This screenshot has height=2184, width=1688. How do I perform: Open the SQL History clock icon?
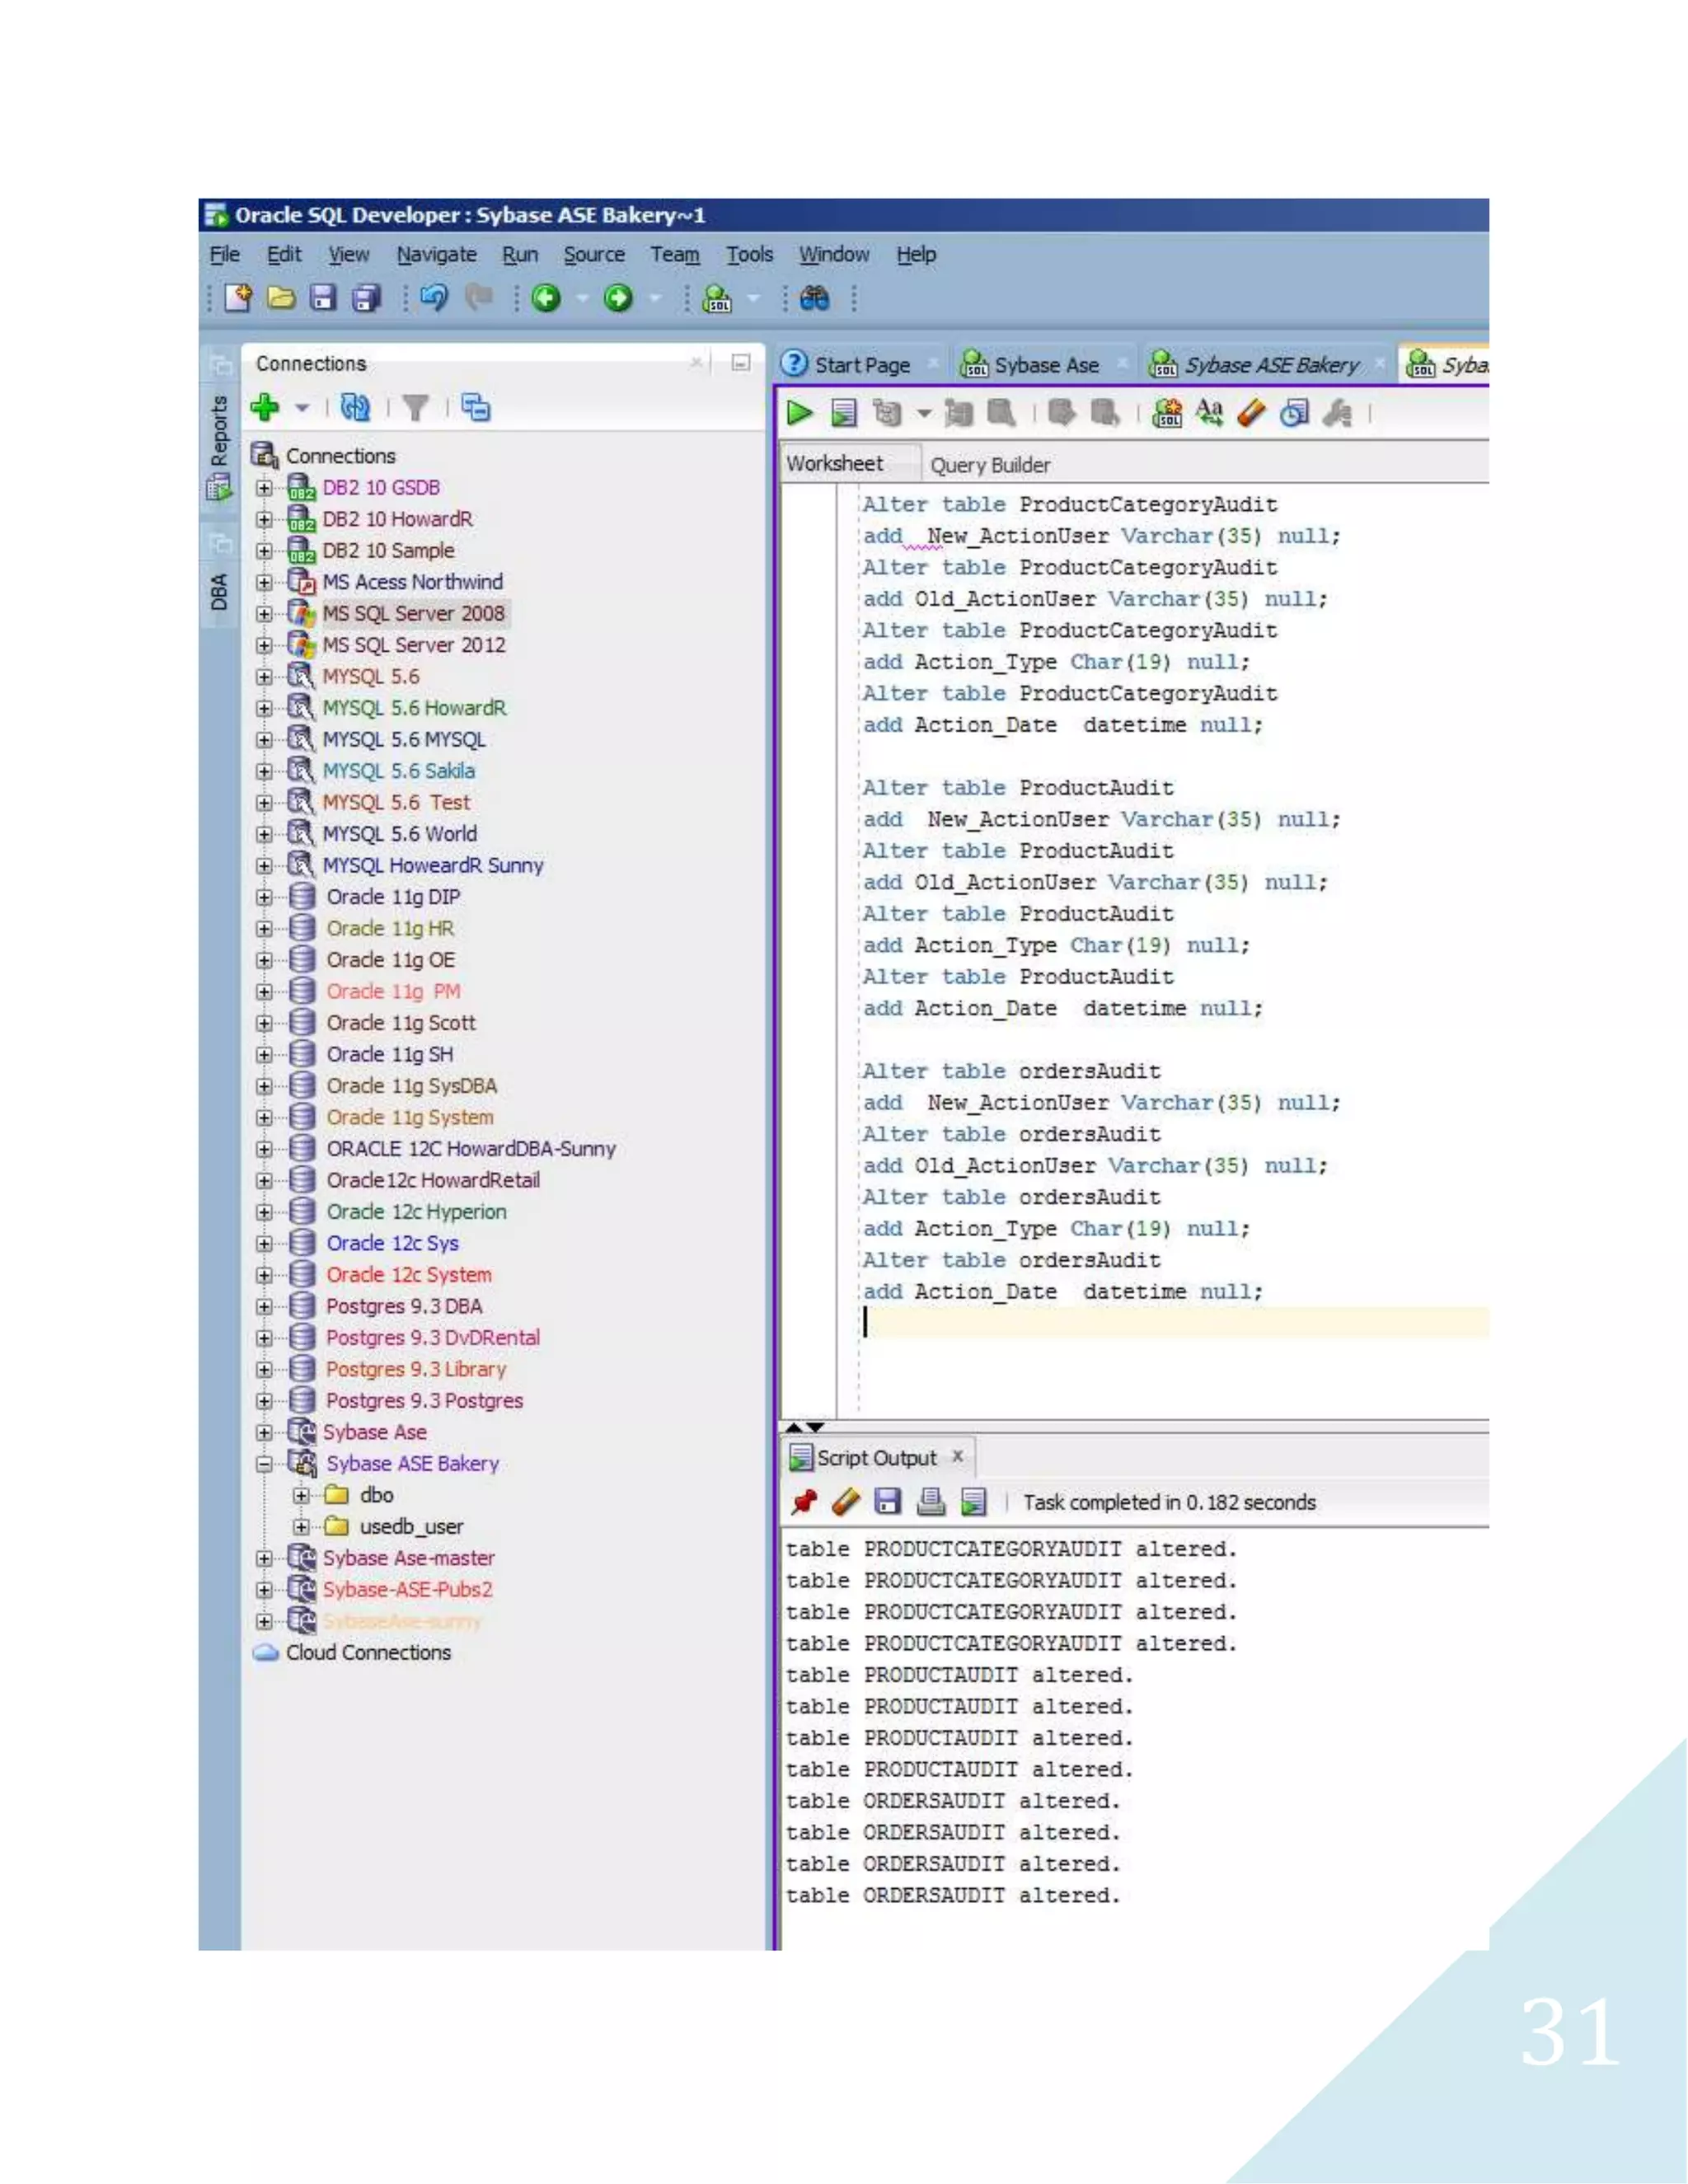1294,413
